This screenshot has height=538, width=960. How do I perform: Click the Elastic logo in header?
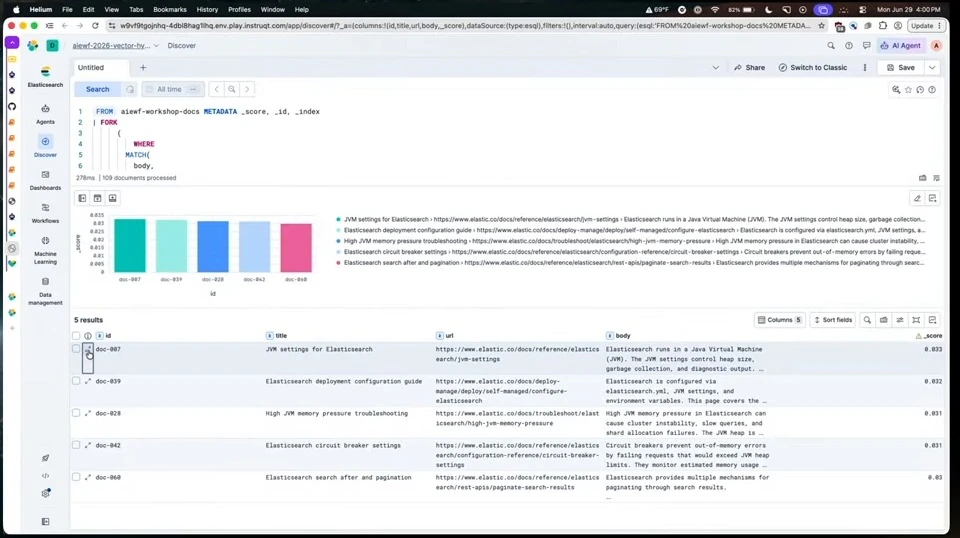click(32, 45)
